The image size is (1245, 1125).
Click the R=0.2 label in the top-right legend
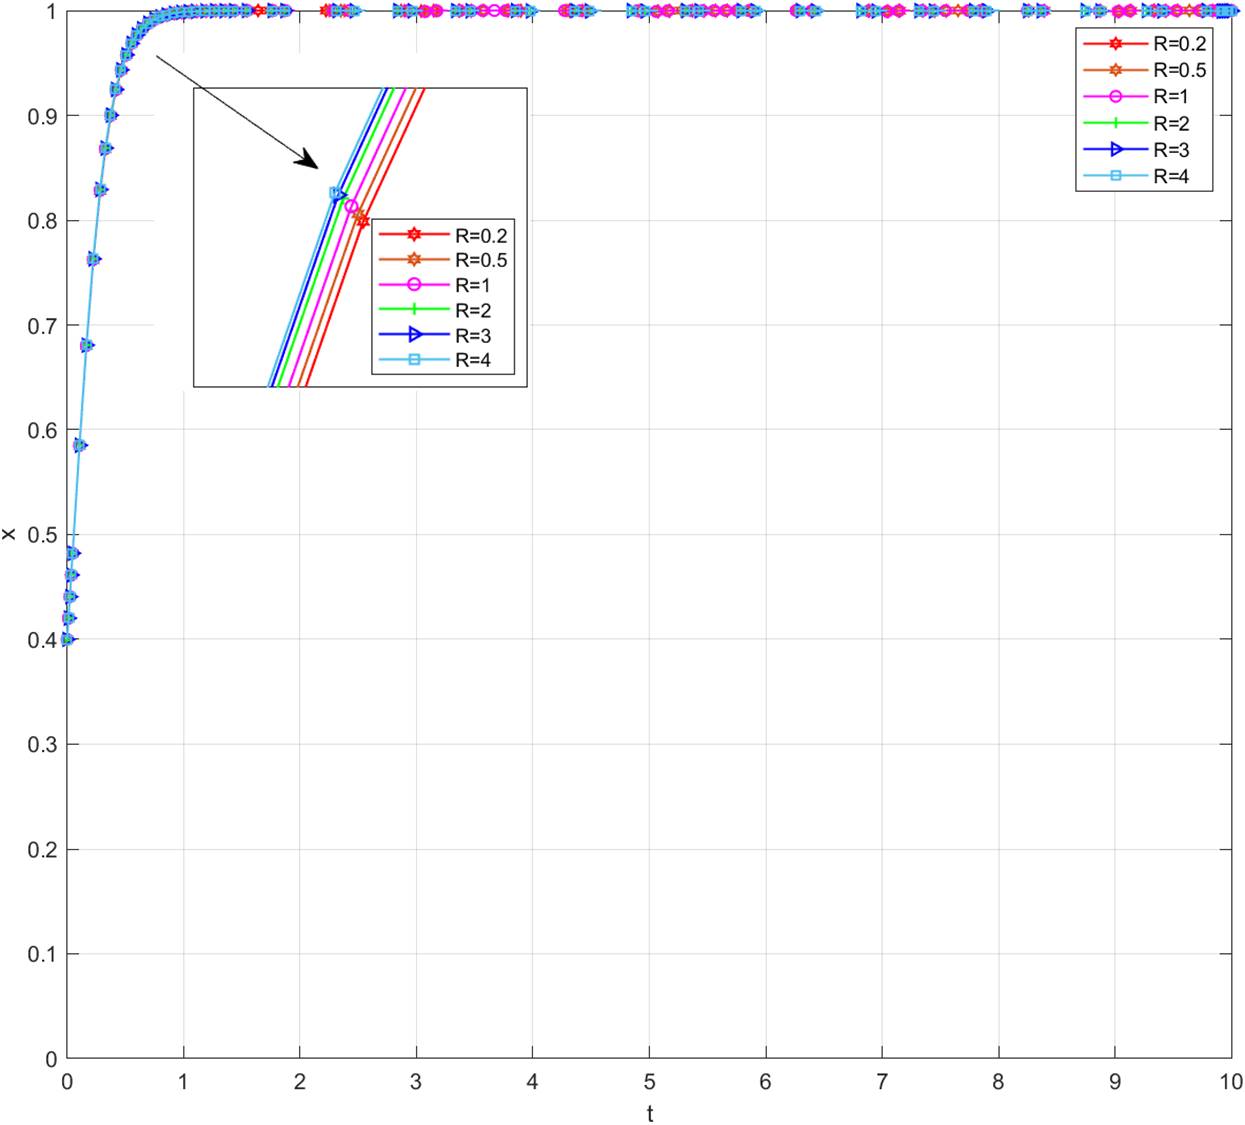tap(1179, 44)
